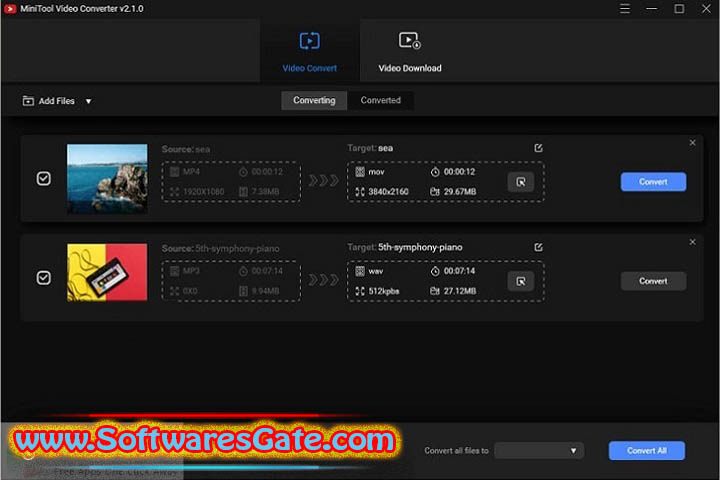Click the source MP4 format text
This screenshot has height=480, width=720.
(191, 172)
